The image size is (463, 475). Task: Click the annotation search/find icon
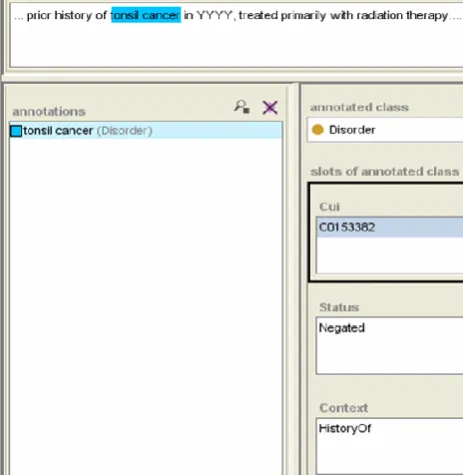coord(242,107)
